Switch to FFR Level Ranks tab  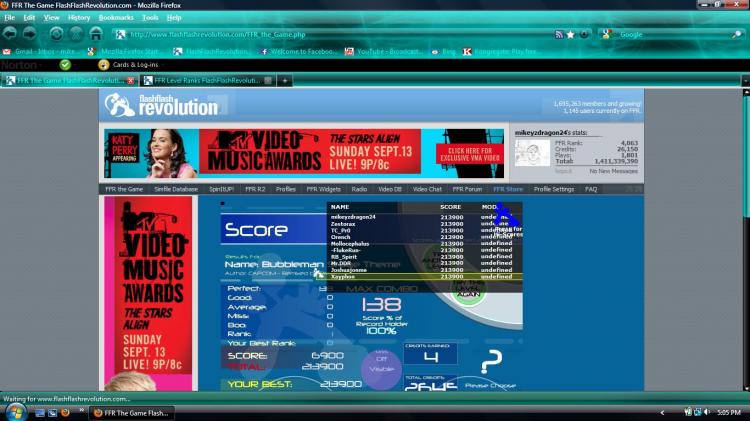[209, 81]
